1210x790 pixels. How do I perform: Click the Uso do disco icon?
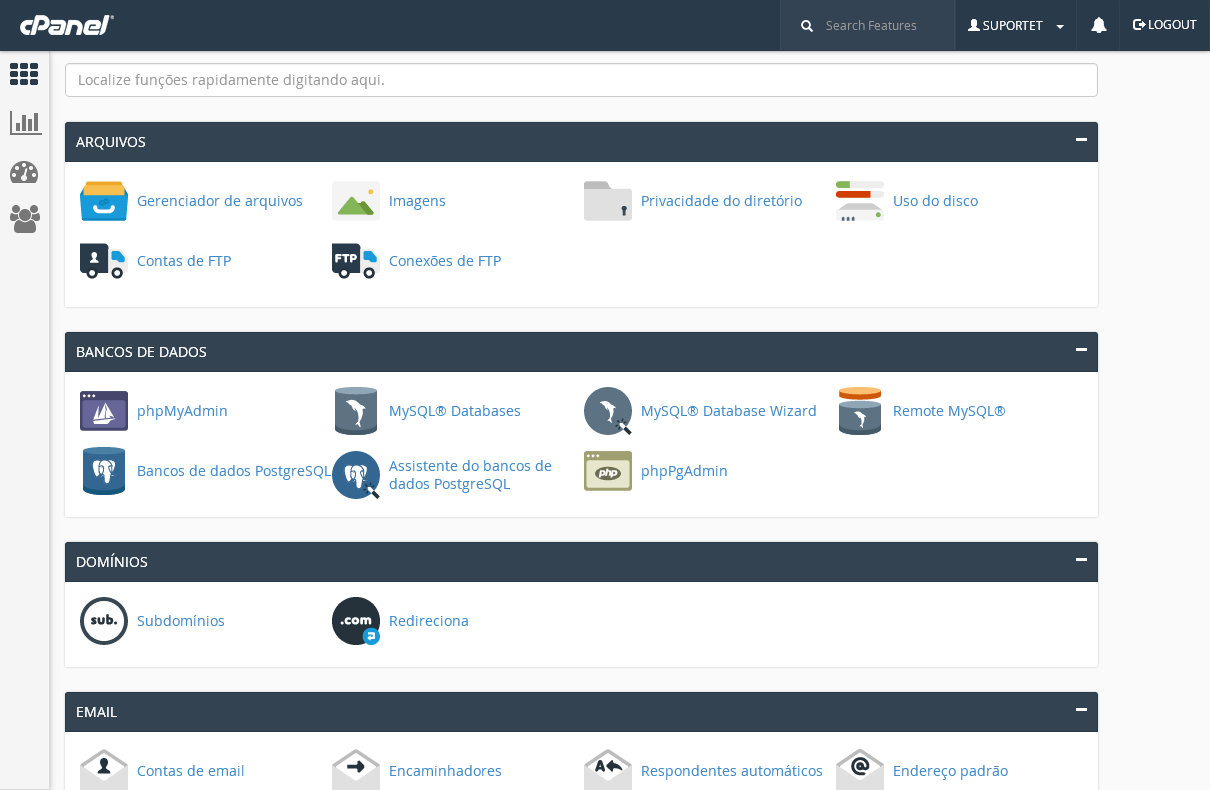(x=860, y=201)
